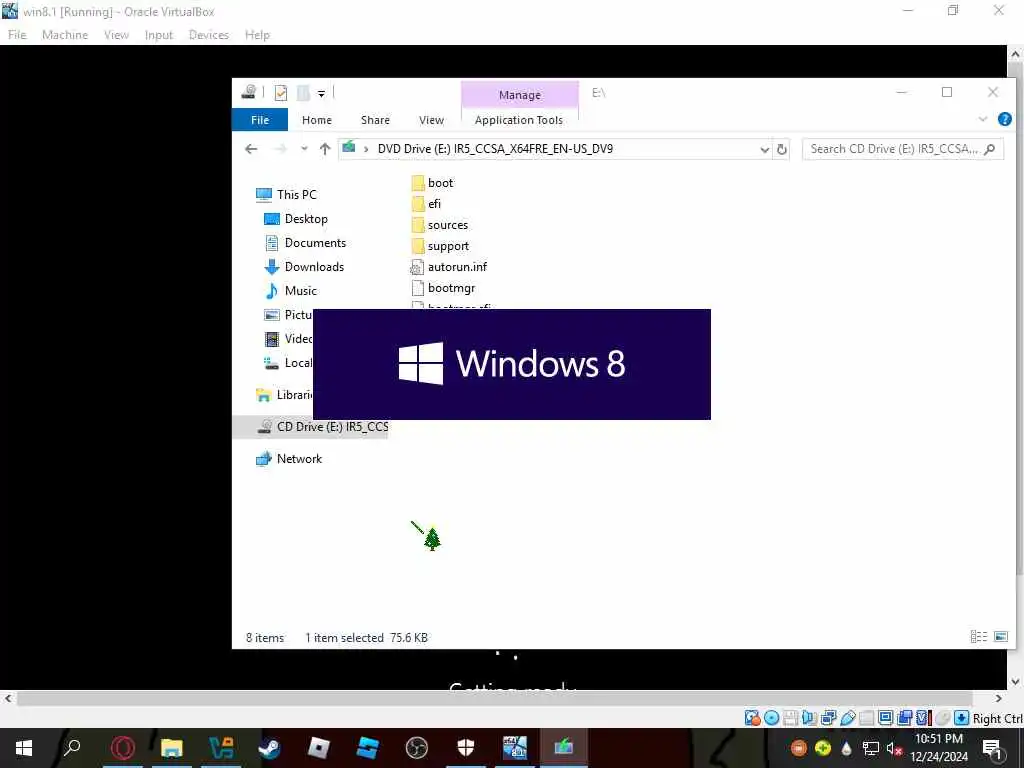Select the boot folder
This screenshot has width=1024, height=768.
[432, 183]
